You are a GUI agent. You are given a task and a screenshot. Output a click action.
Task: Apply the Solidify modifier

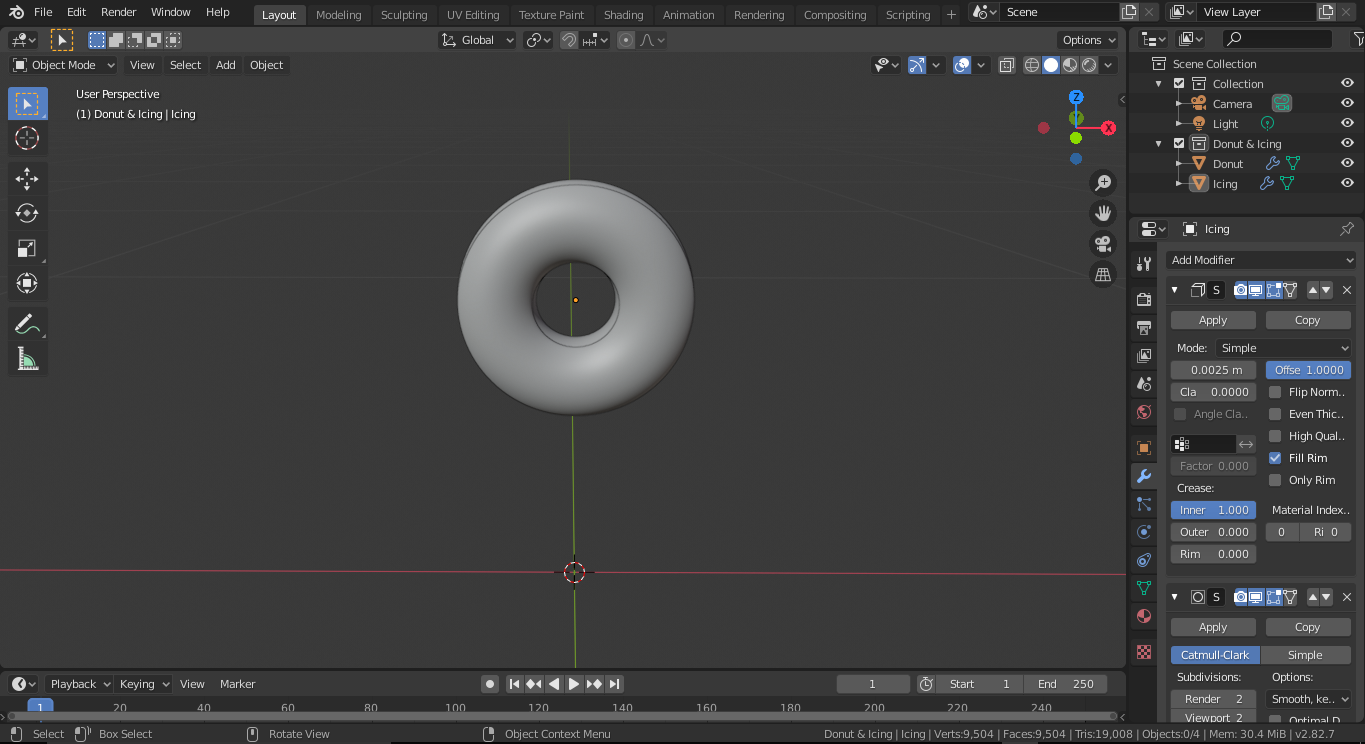tap(1213, 320)
